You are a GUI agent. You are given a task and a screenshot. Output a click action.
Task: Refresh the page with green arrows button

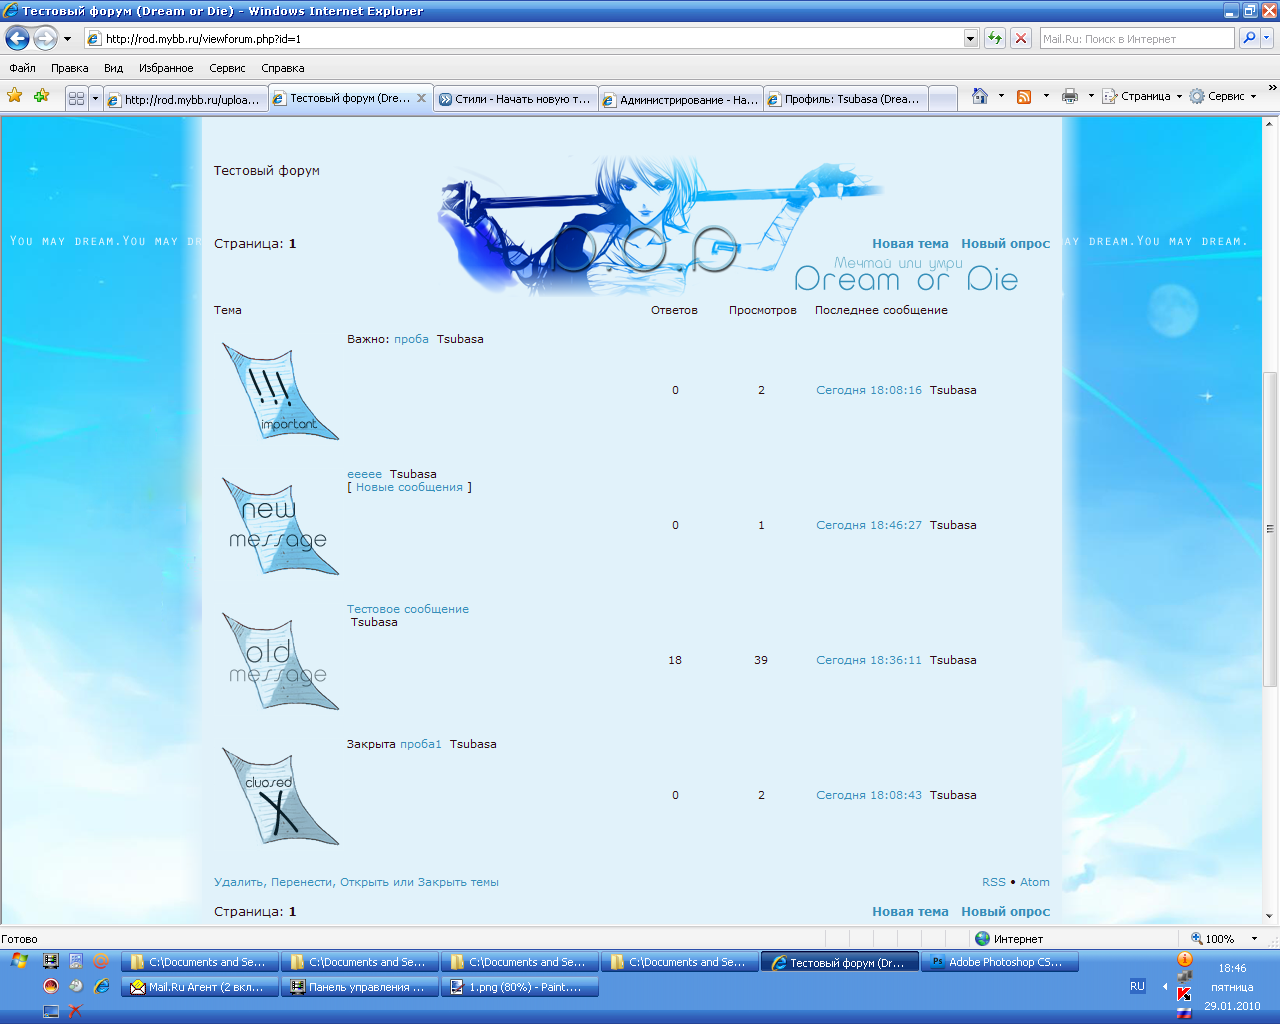coord(995,39)
